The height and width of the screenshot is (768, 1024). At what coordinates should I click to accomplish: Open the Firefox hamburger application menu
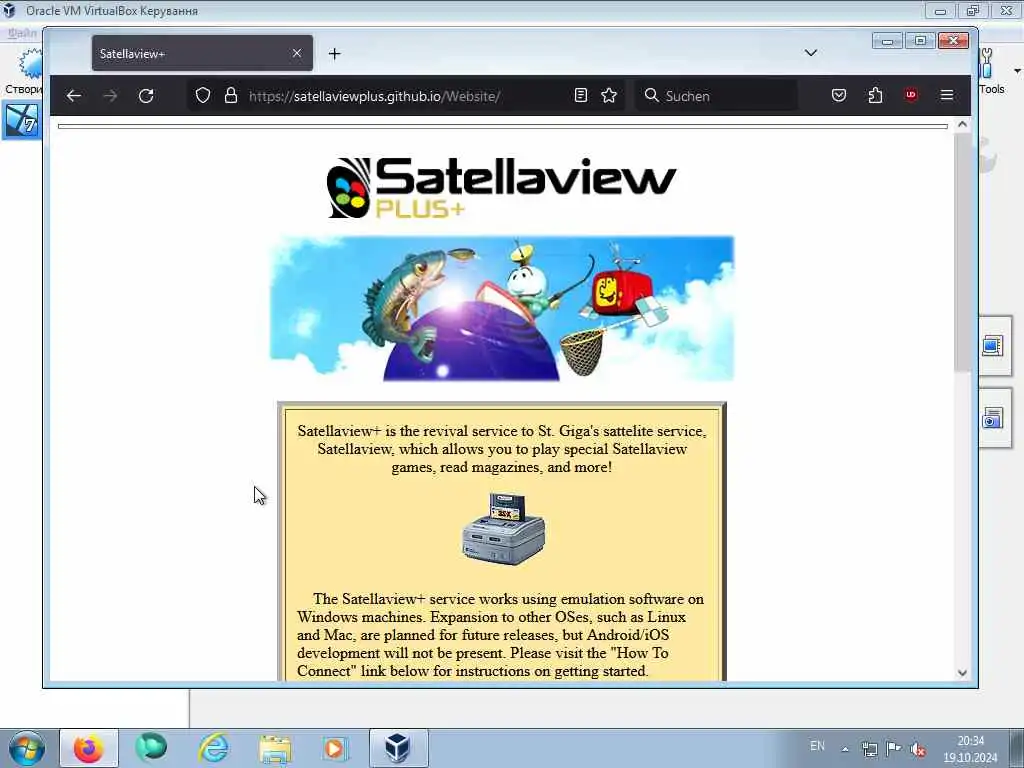coord(947,95)
